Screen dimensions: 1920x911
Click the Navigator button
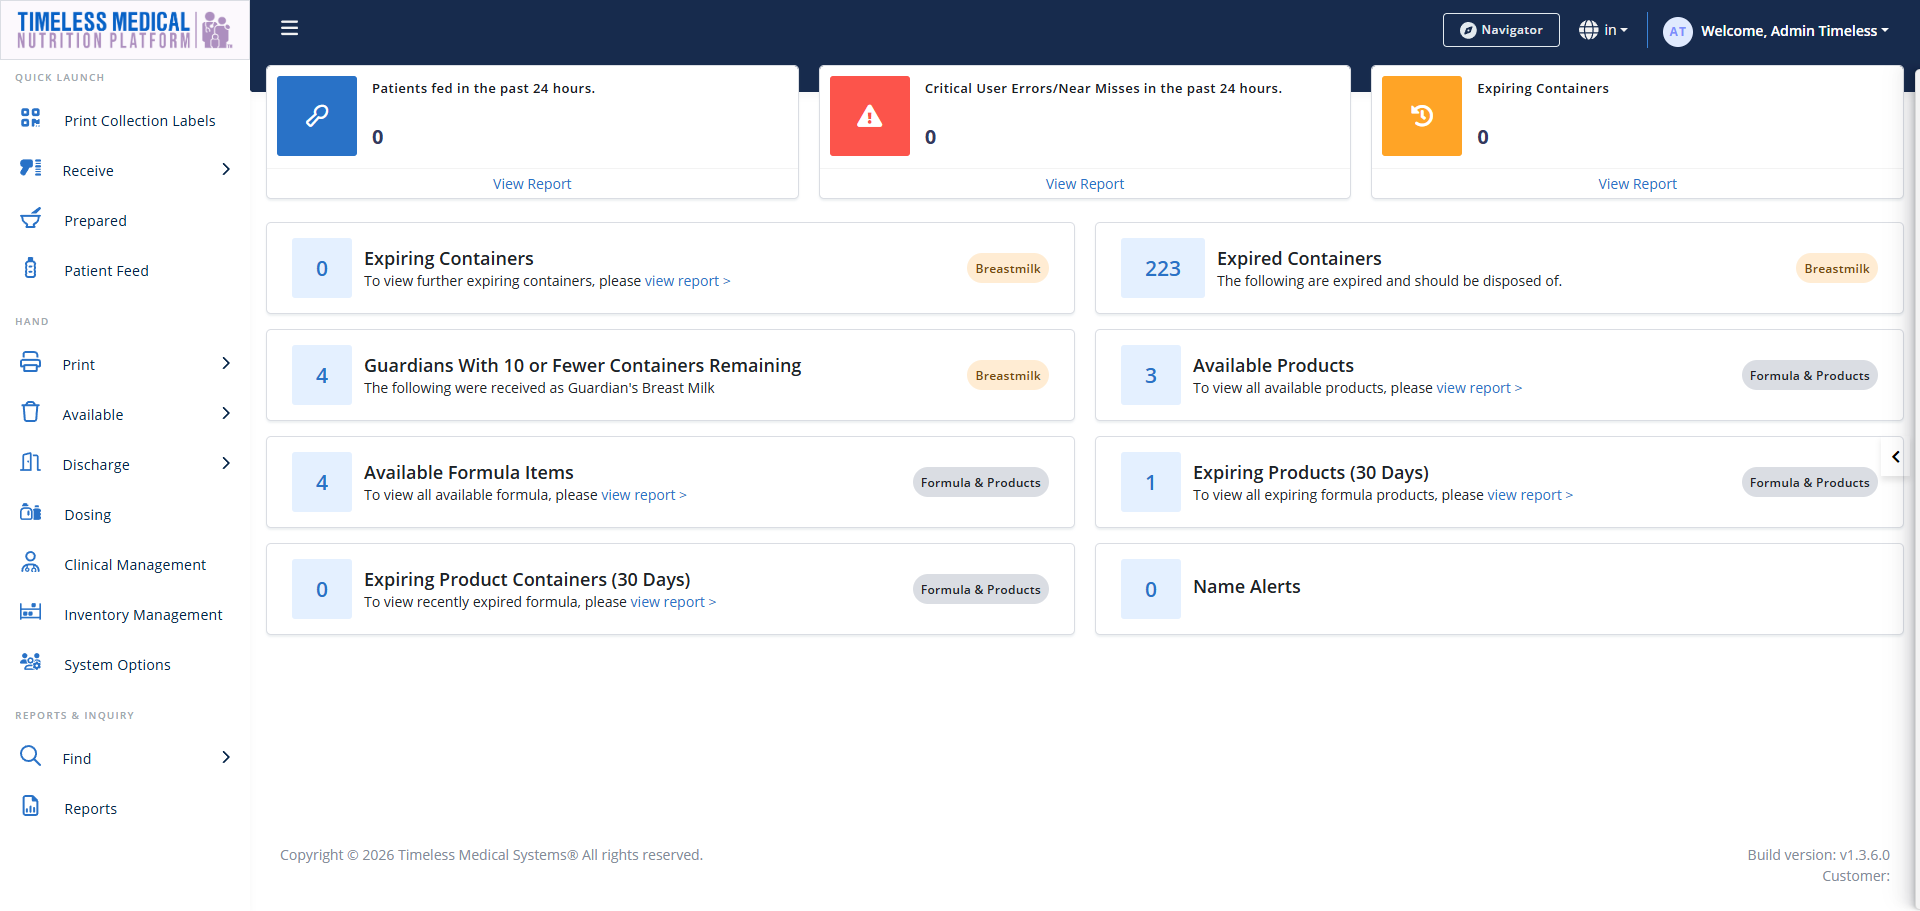pyautogui.click(x=1501, y=30)
